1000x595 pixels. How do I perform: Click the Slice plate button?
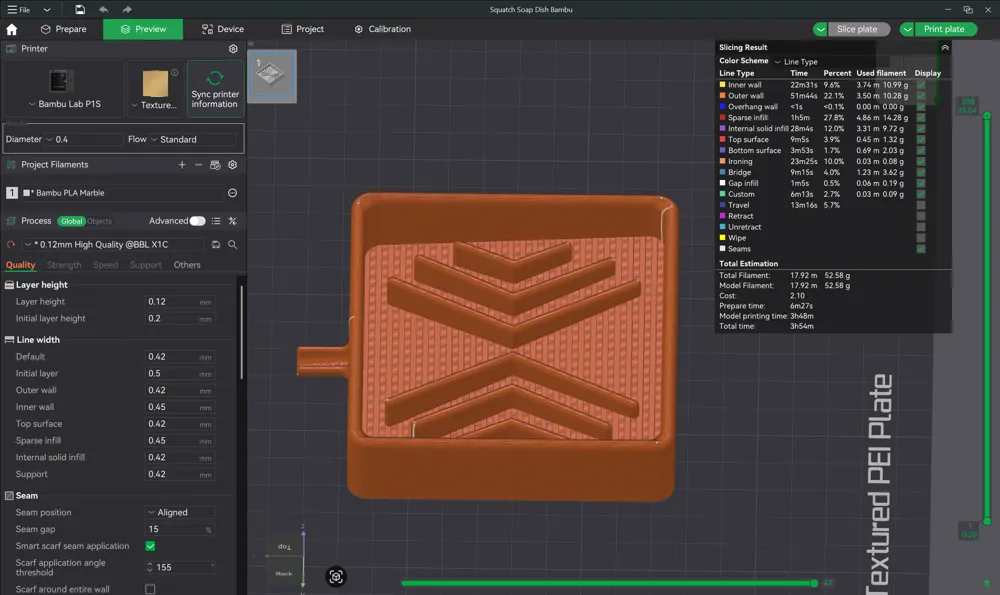pyautogui.click(x=855, y=28)
